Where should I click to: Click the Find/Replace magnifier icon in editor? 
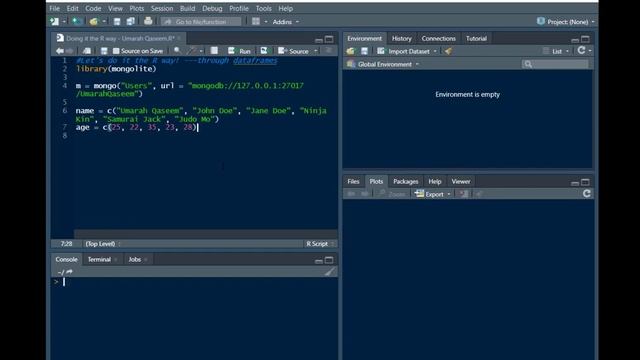(x=177, y=51)
